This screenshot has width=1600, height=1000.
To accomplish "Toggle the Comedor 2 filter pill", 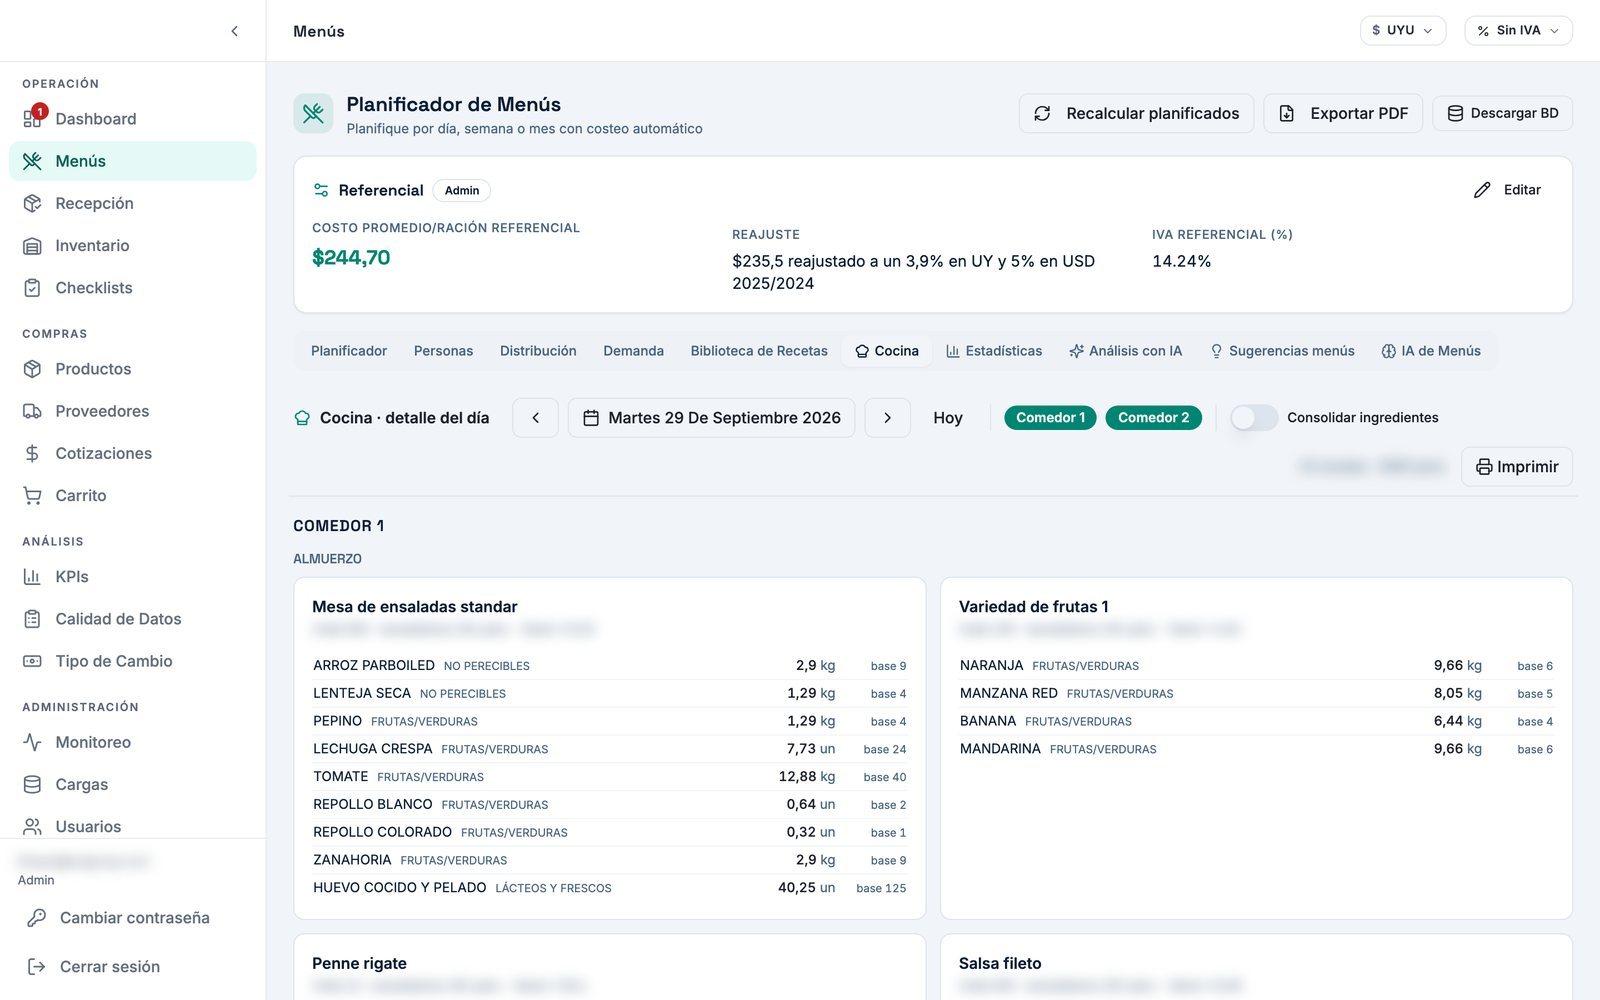I will pyautogui.click(x=1153, y=418).
